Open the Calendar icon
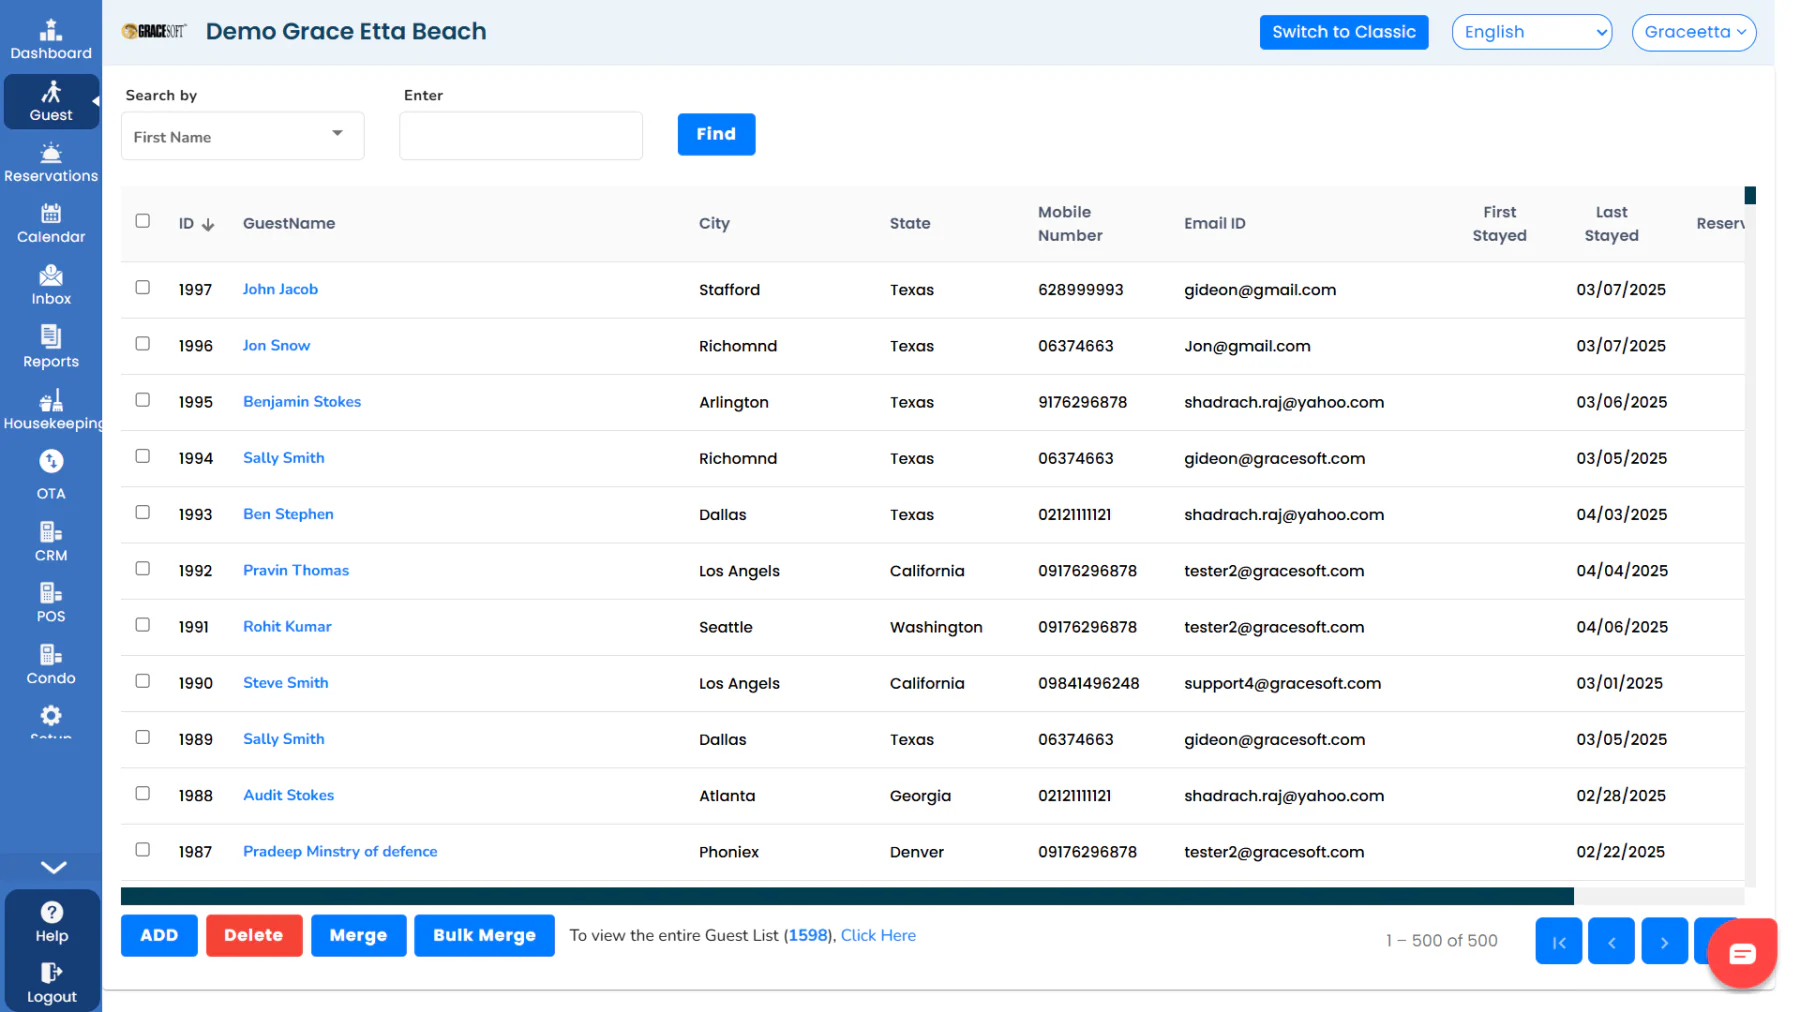Viewport: 1800px width, 1012px height. pyautogui.click(x=51, y=213)
